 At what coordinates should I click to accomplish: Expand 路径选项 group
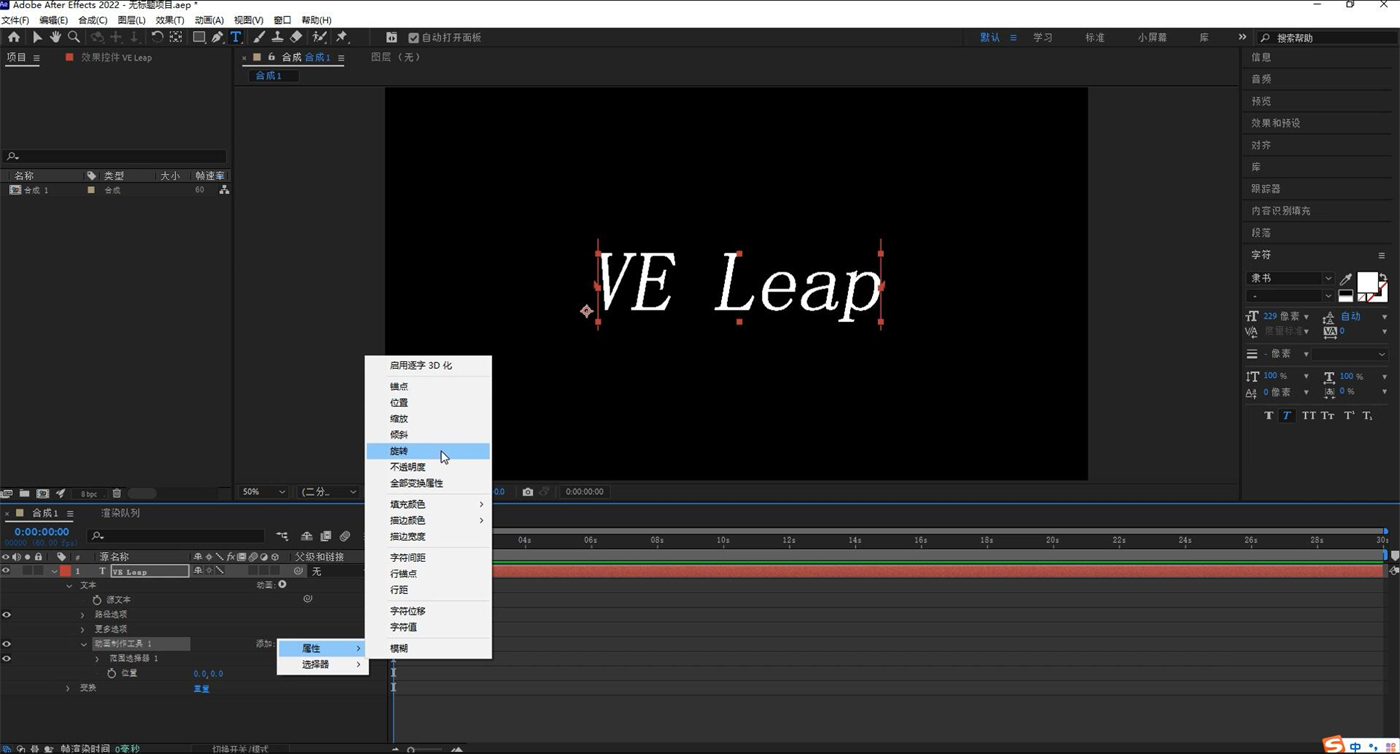pos(83,614)
